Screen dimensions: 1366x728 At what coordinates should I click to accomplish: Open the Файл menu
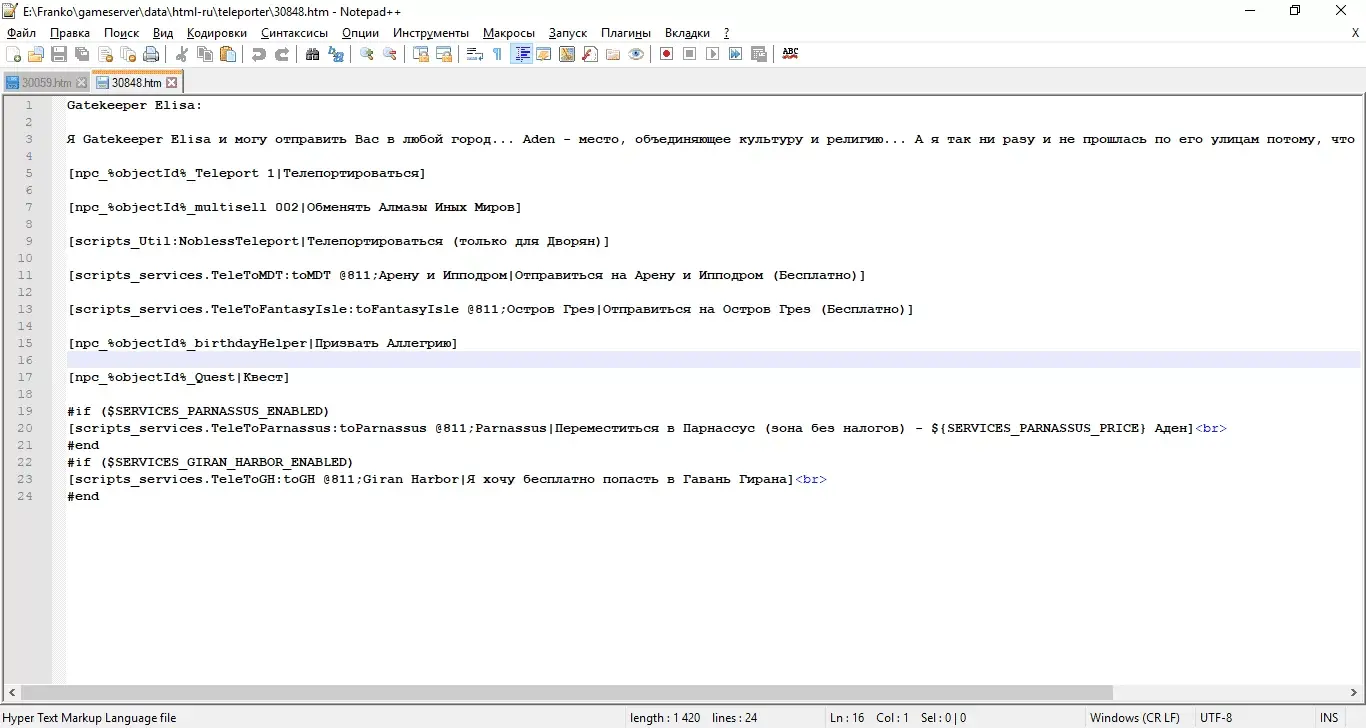coord(21,33)
